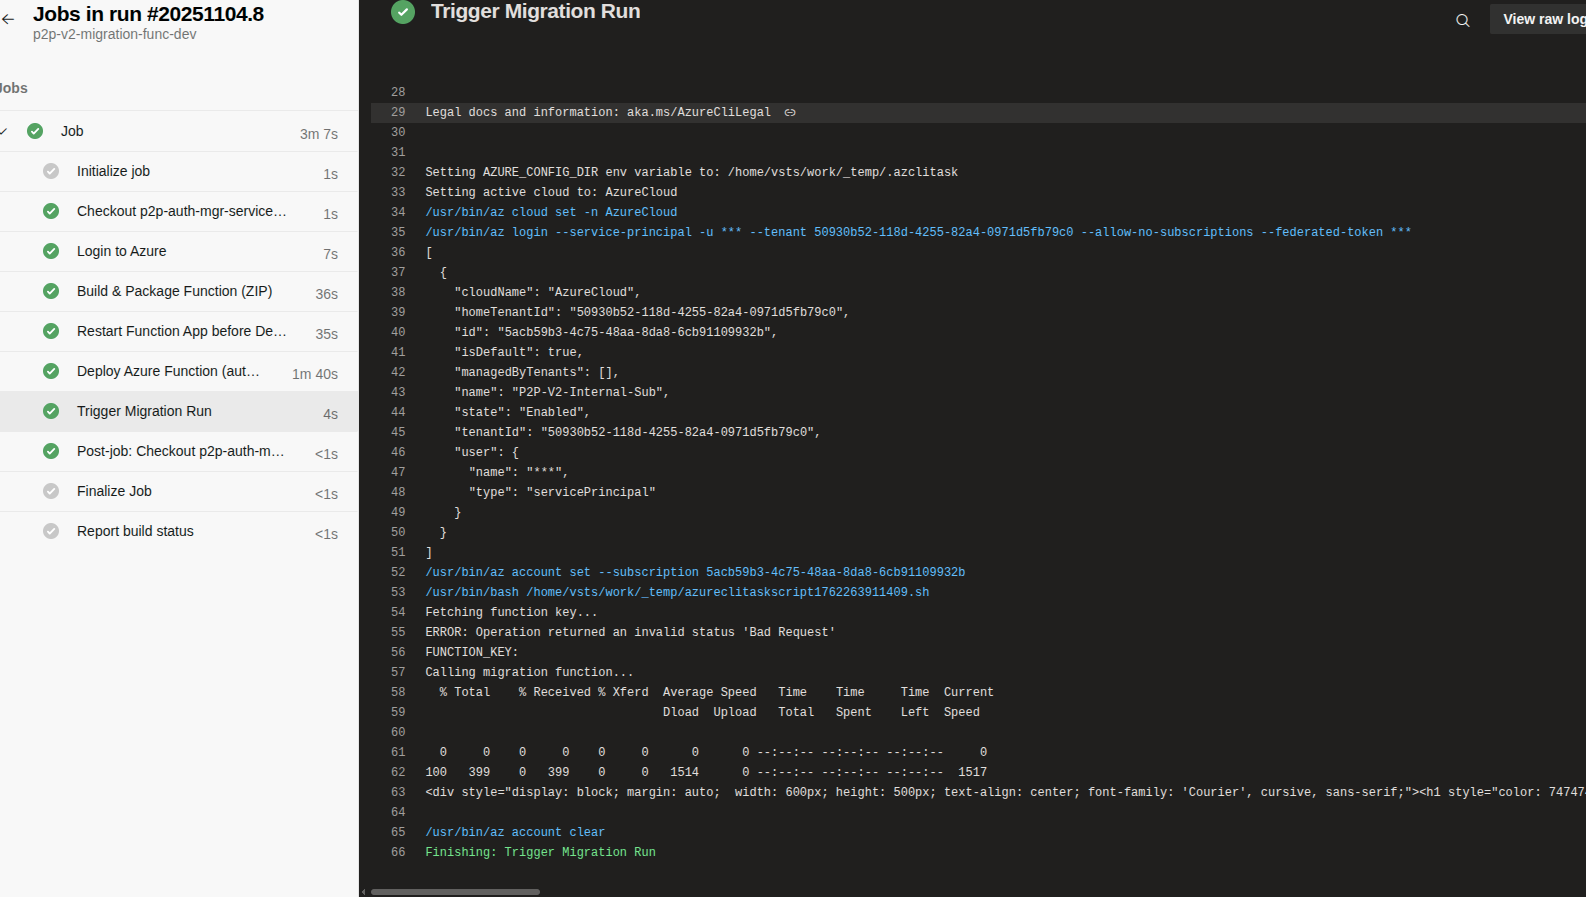Click the gray status icon of Initialize job
The width and height of the screenshot is (1586, 897).
pos(51,171)
